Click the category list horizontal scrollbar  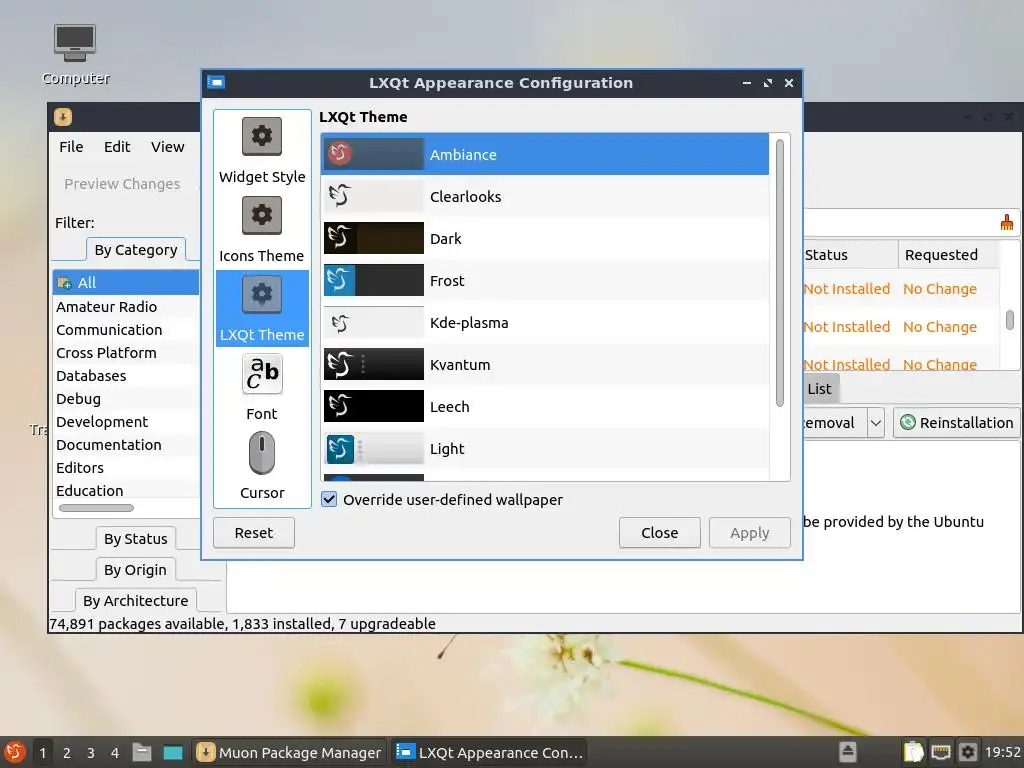click(x=96, y=508)
